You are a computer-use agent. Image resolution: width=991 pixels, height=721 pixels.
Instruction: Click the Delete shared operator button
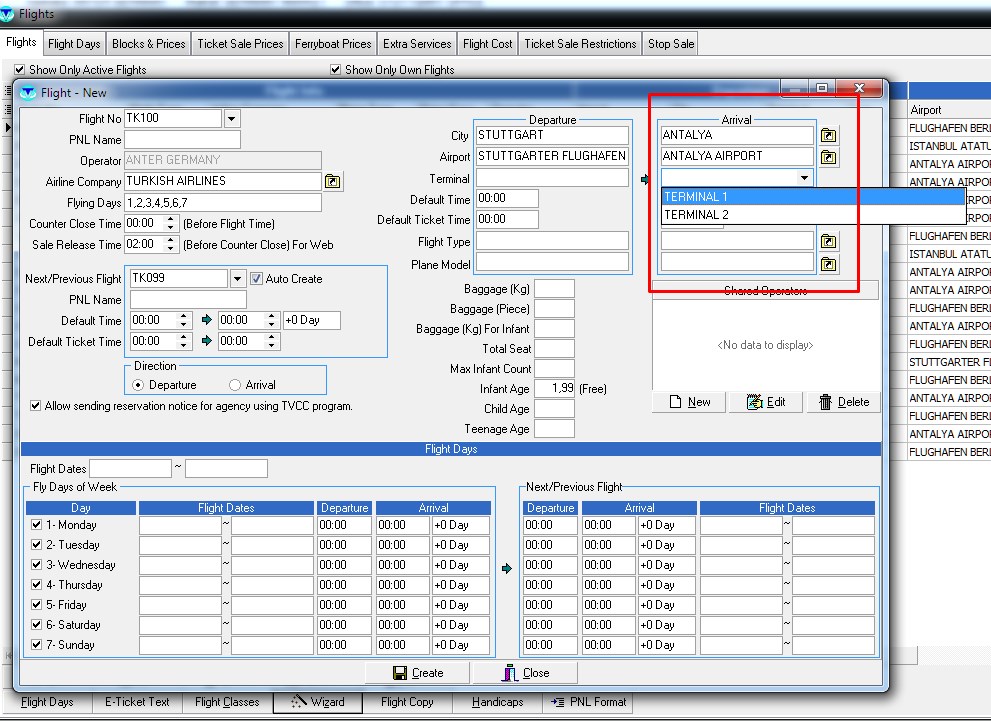click(x=843, y=402)
